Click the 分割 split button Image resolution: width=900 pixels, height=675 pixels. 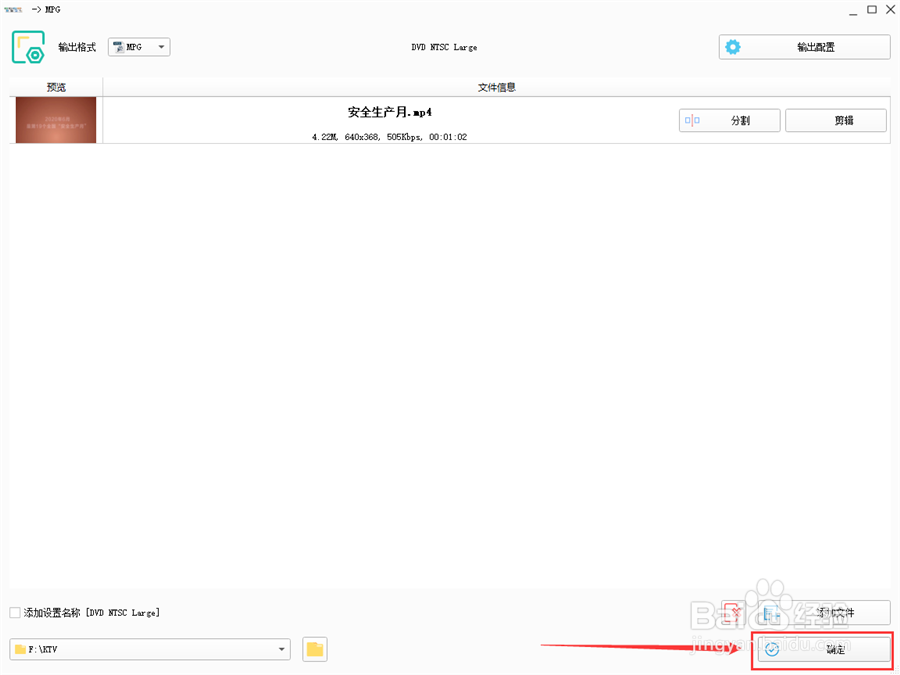(x=730, y=121)
